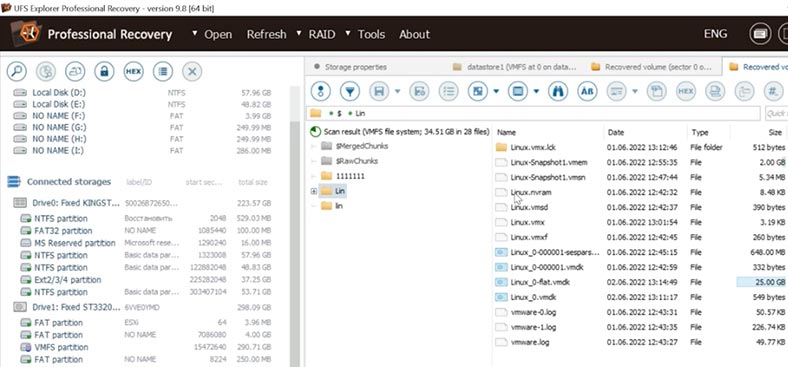Select the $RawChunks tree folder
The height and width of the screenshot is (367, 788).
[356, 161]
